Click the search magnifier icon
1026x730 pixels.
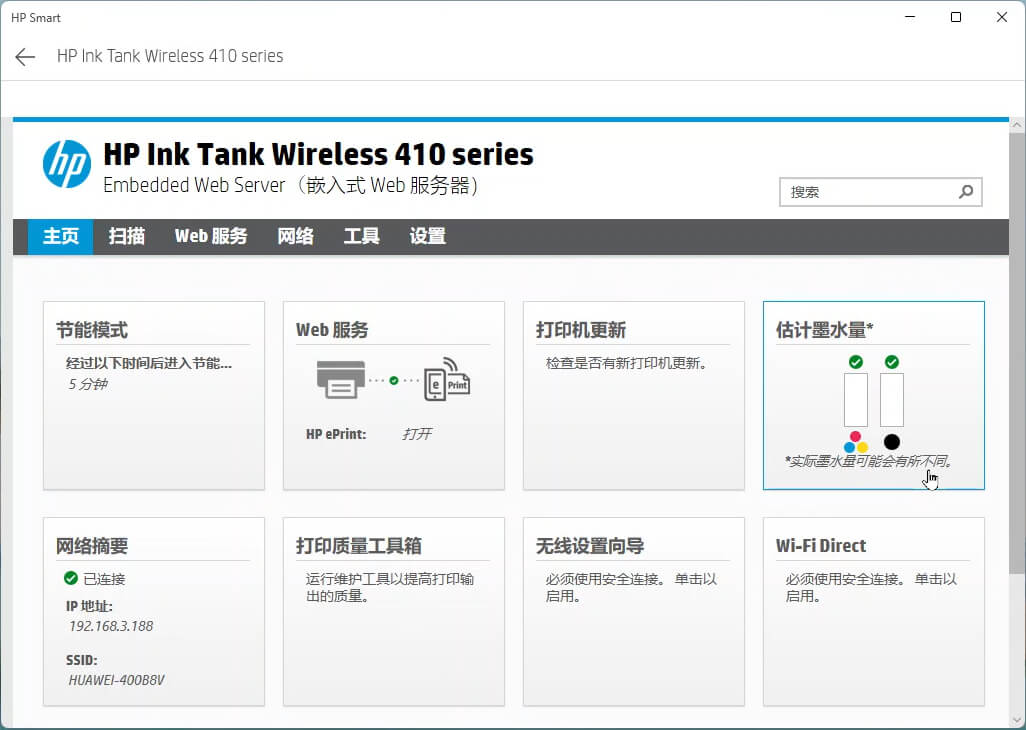966,192
